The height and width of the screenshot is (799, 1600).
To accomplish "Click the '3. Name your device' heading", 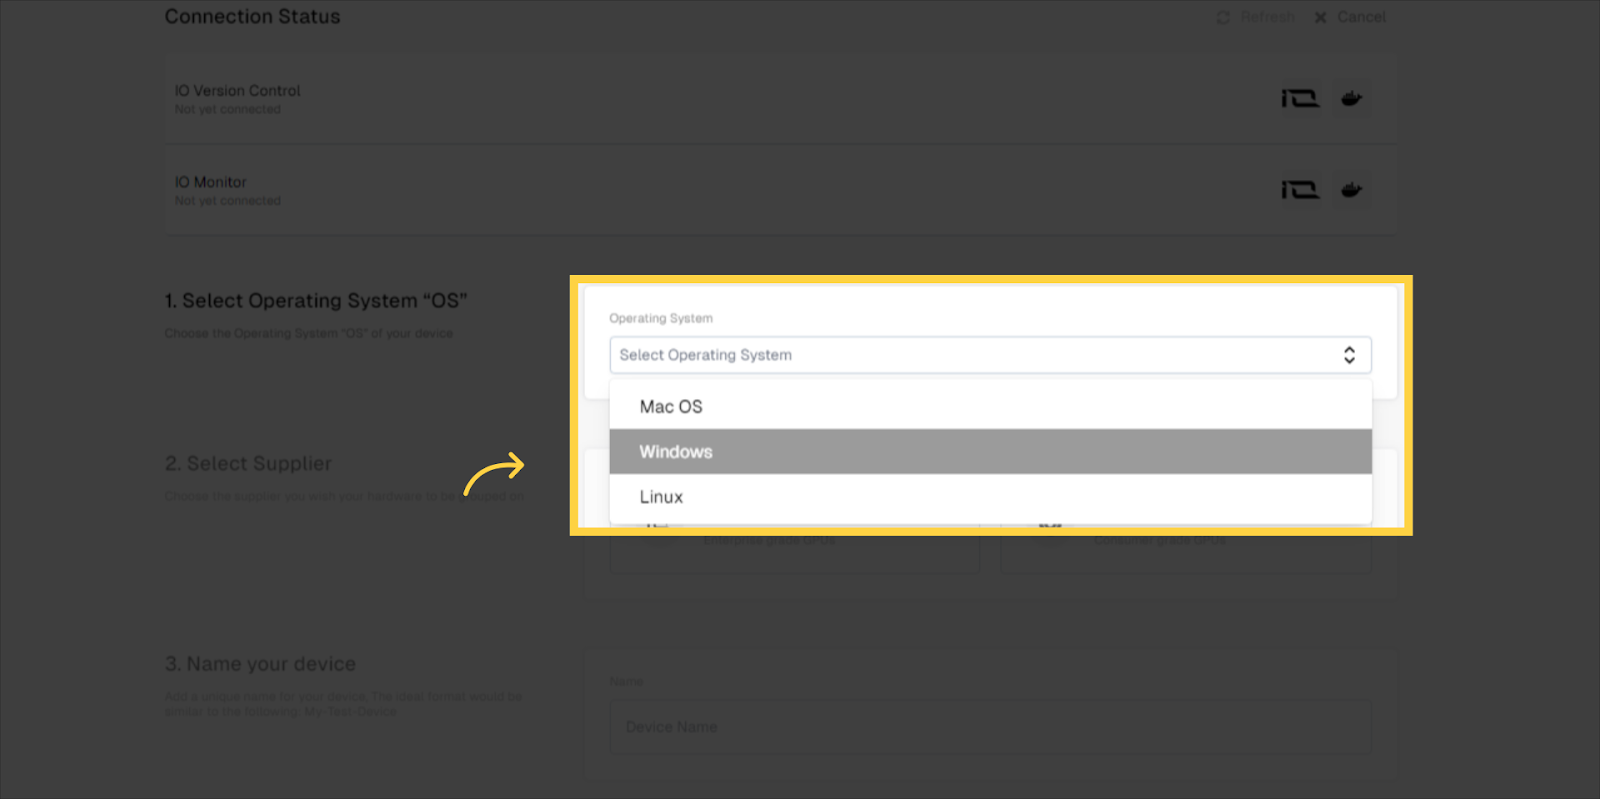I will [260, 664].
